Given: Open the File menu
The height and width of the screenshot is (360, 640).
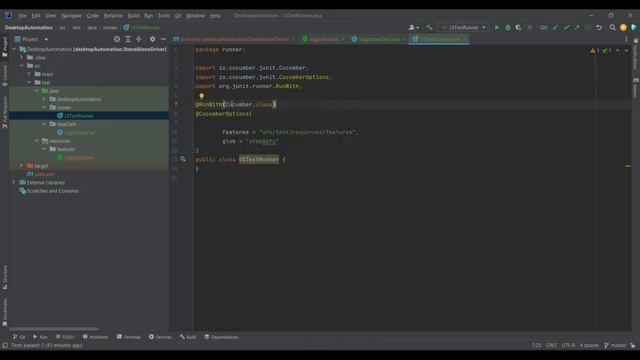Looking at the screenshot, I should [22, 16].
